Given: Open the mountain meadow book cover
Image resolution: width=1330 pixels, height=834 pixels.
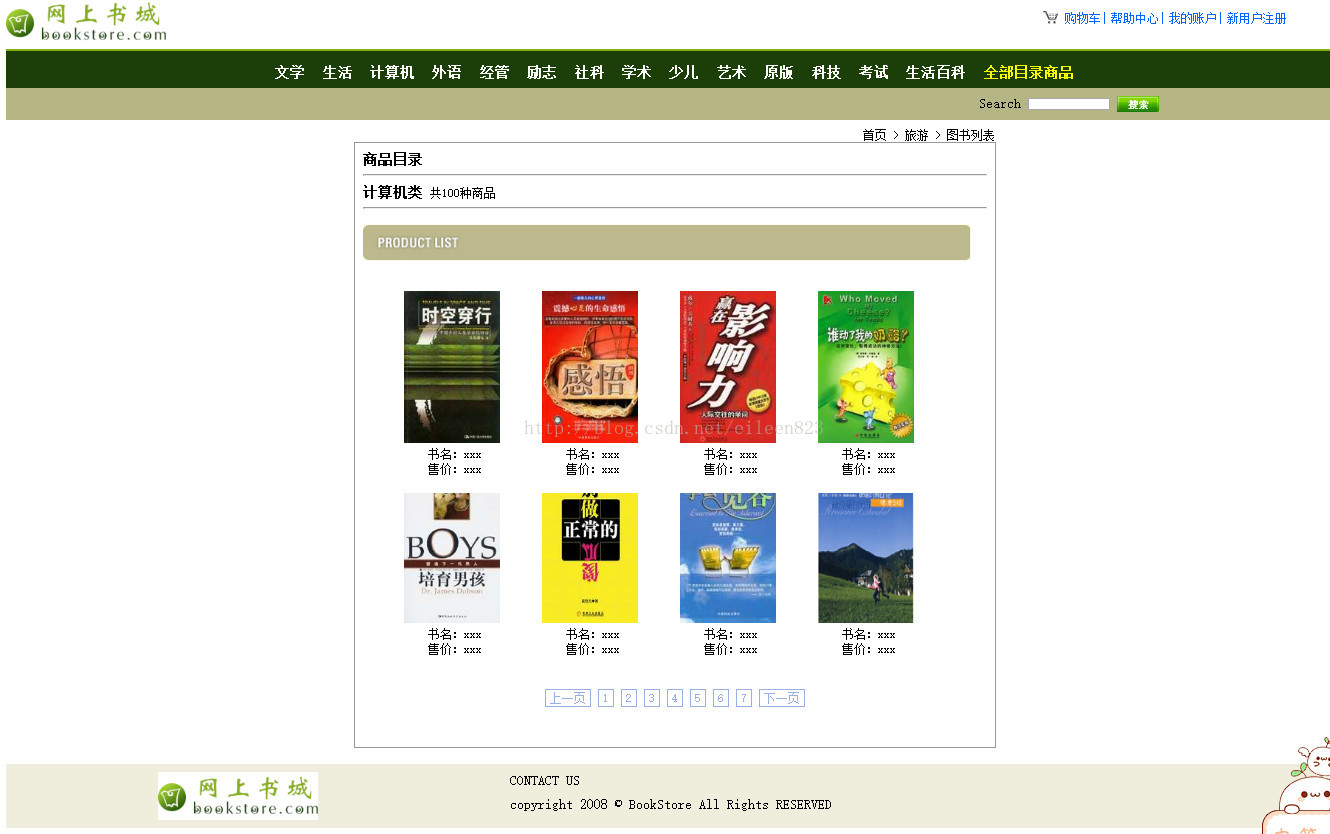Looking at the screenshot, I should pyautogui.click(x=866, y=558).
